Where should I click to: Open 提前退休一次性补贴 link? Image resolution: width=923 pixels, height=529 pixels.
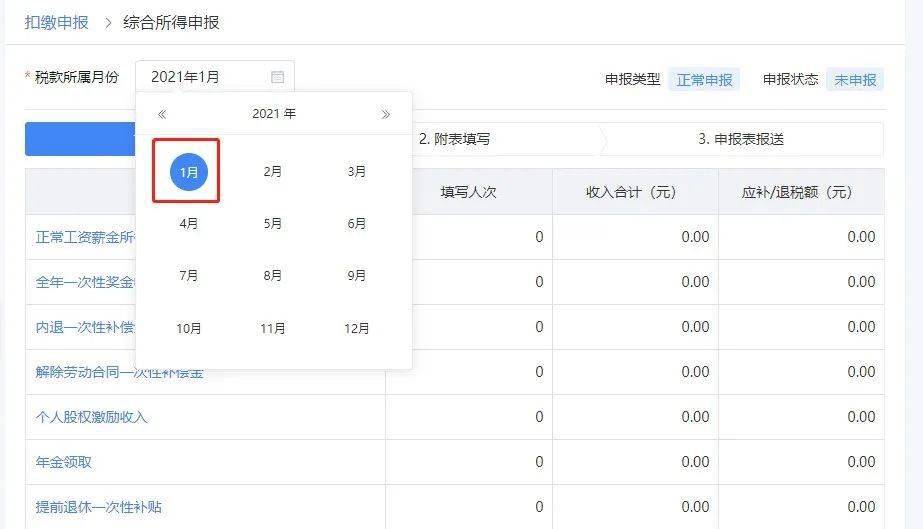click(x=98, y=507)
